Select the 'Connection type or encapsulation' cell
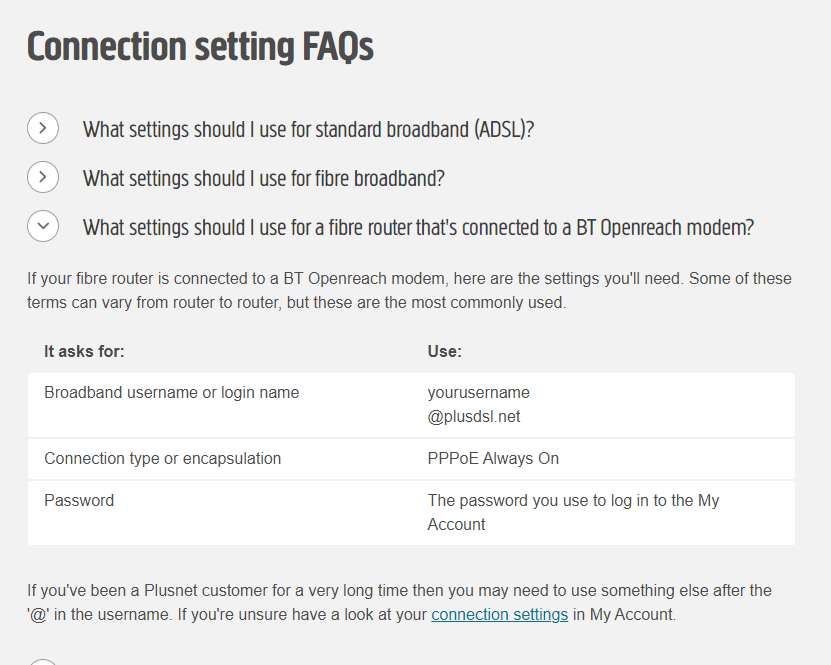831x665 pixels. click(x=162, y=459)
